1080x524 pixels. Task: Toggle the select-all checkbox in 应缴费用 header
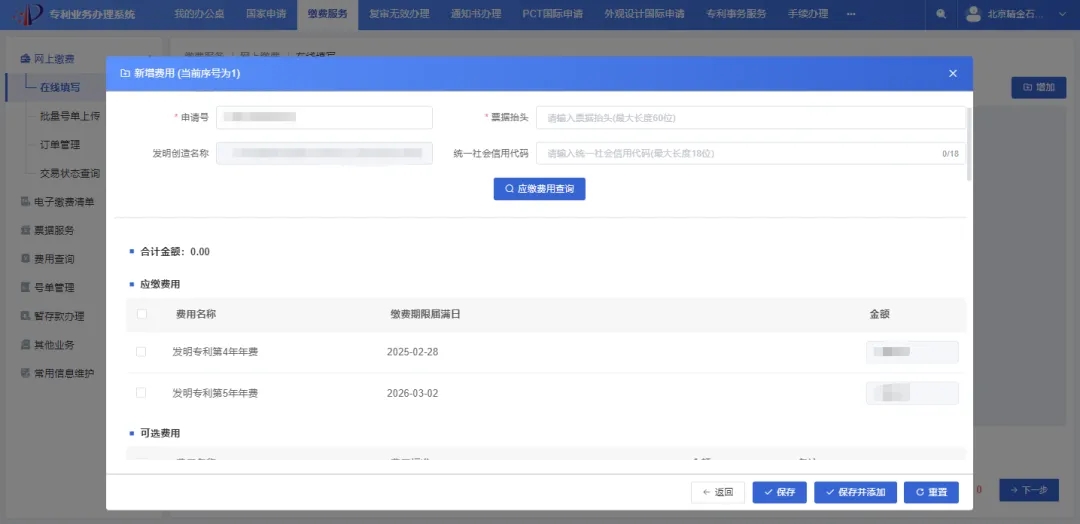pos(142,314)
